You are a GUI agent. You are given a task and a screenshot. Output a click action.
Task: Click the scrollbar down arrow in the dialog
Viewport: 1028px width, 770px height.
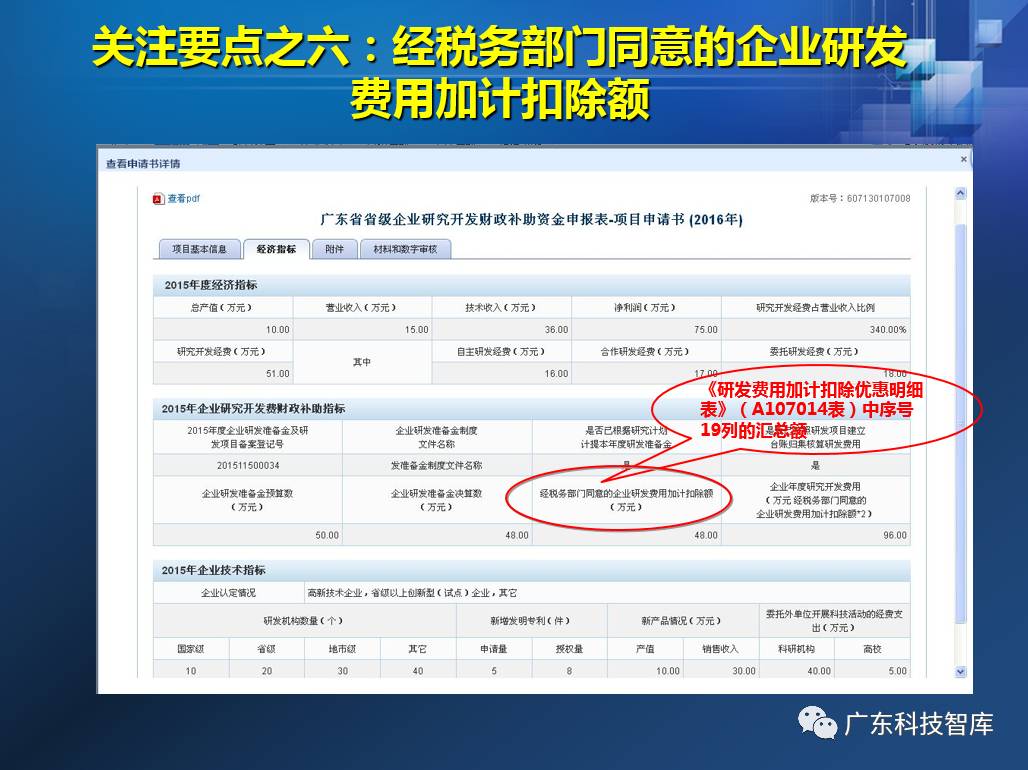[x=961, y=671]
